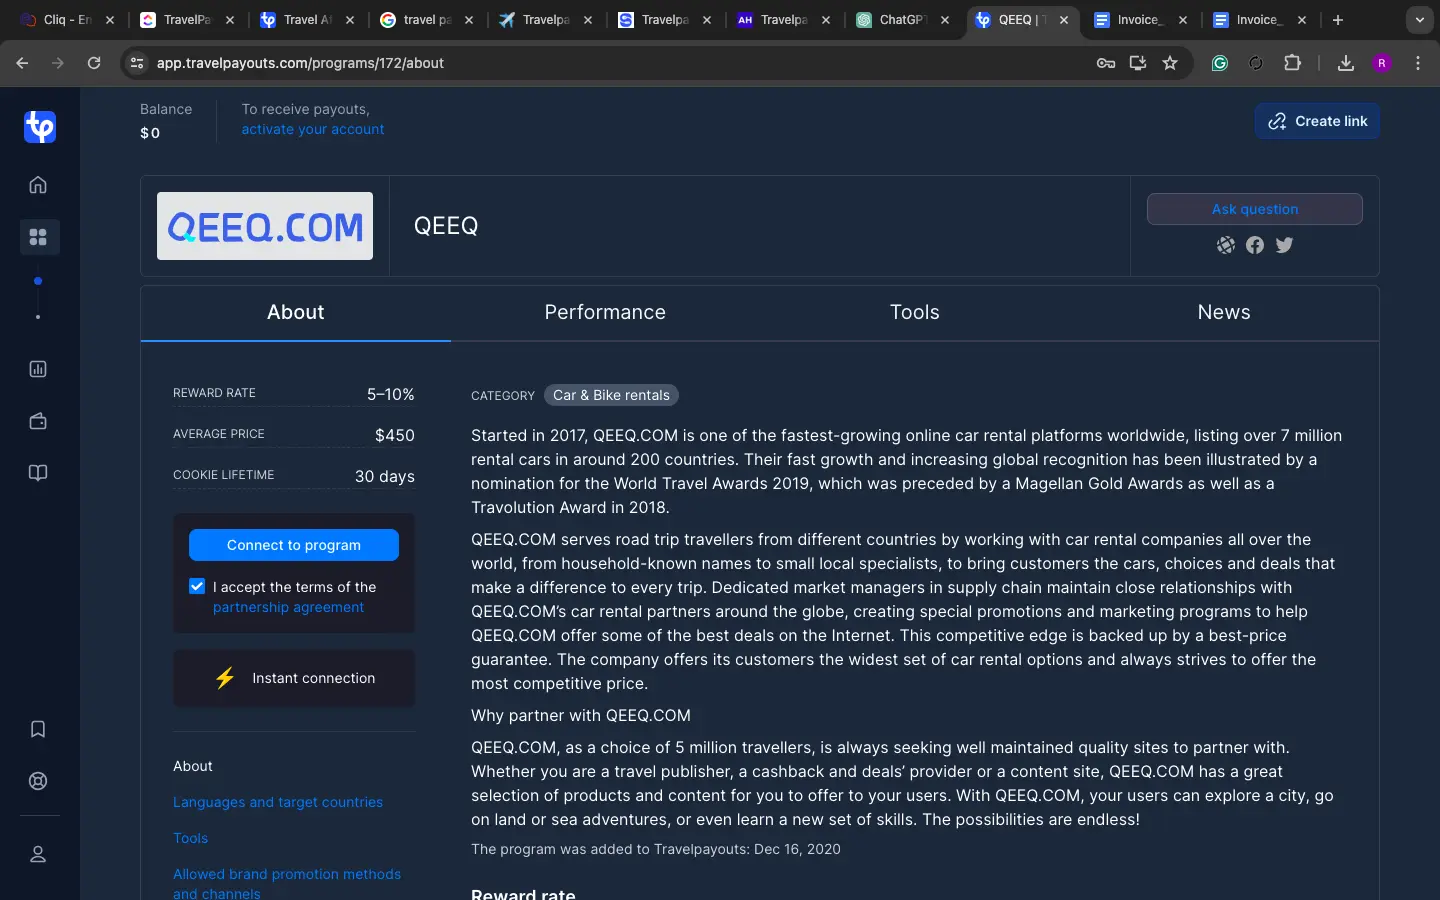Switch to the Performance tab
This screenshot has height=900, width=1440.
click(605, 312)
